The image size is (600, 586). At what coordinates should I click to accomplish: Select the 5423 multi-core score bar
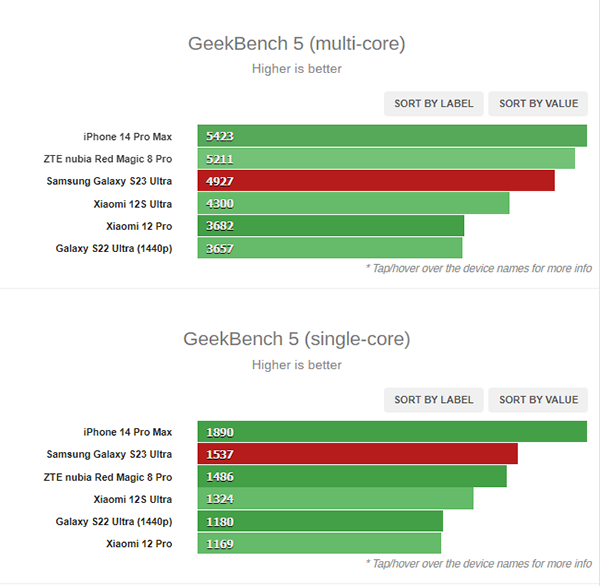pos(392,136)
